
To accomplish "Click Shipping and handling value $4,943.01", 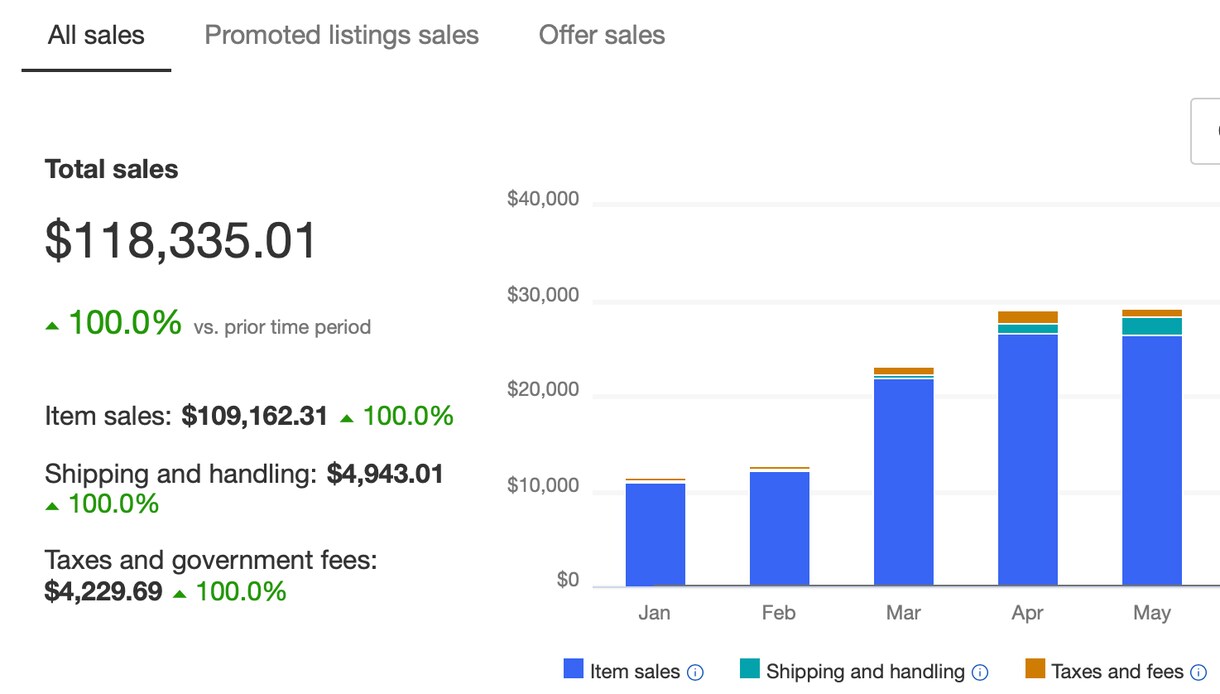I will click(385, 474).
